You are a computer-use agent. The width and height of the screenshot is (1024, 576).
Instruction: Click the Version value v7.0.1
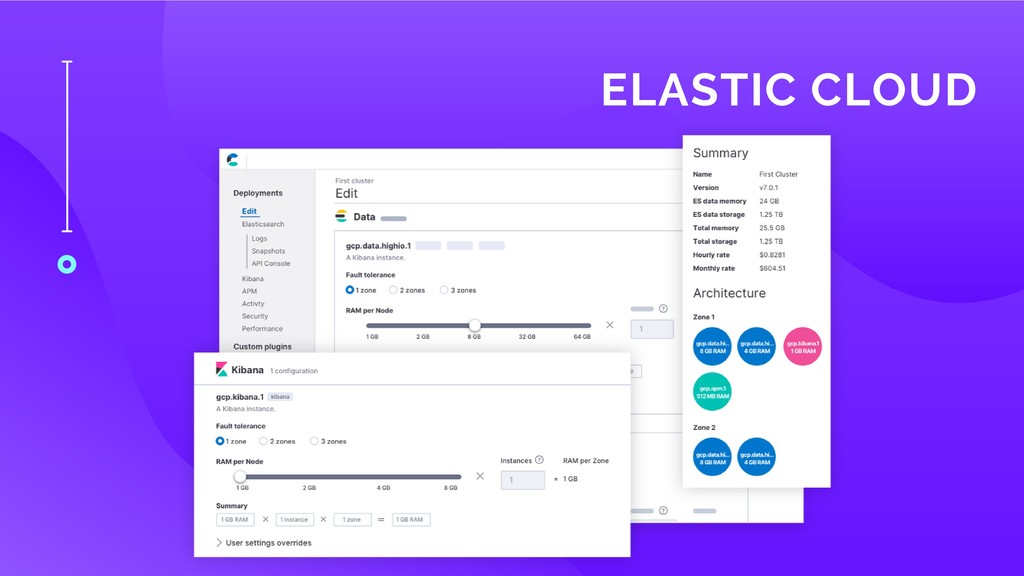[769, 187]
